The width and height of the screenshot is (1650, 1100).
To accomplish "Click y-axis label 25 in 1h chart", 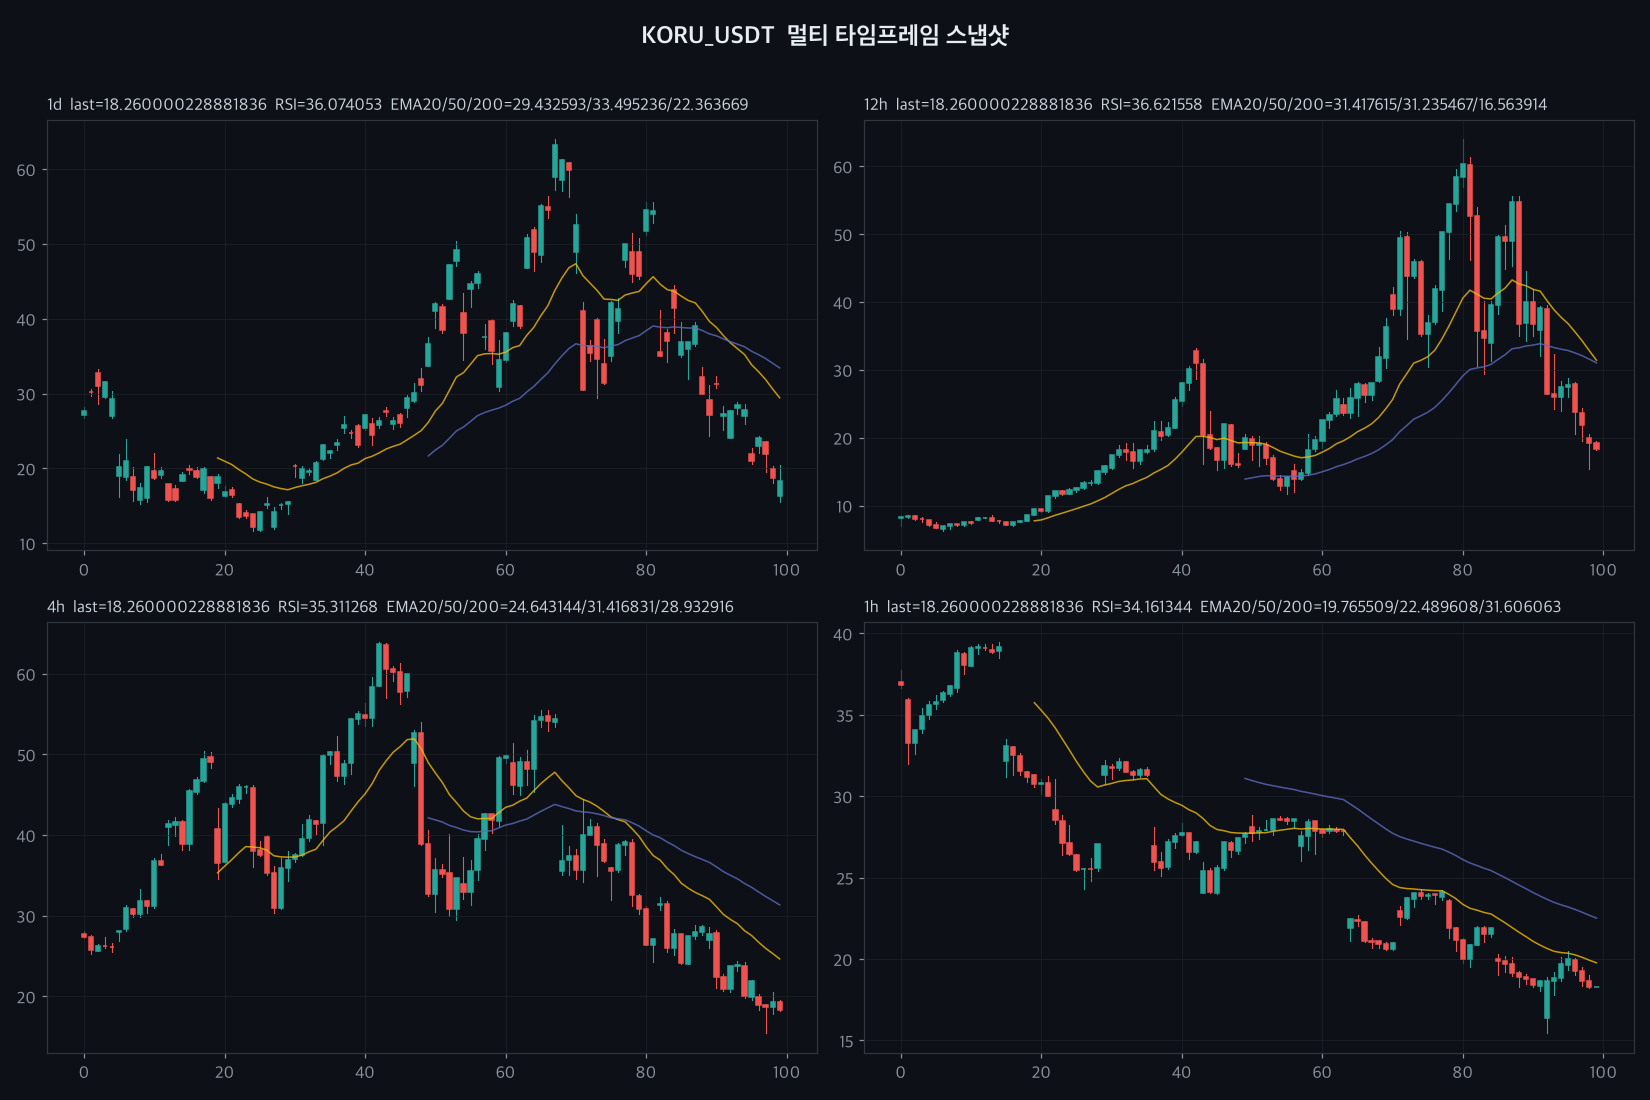I will click(843, 879).
